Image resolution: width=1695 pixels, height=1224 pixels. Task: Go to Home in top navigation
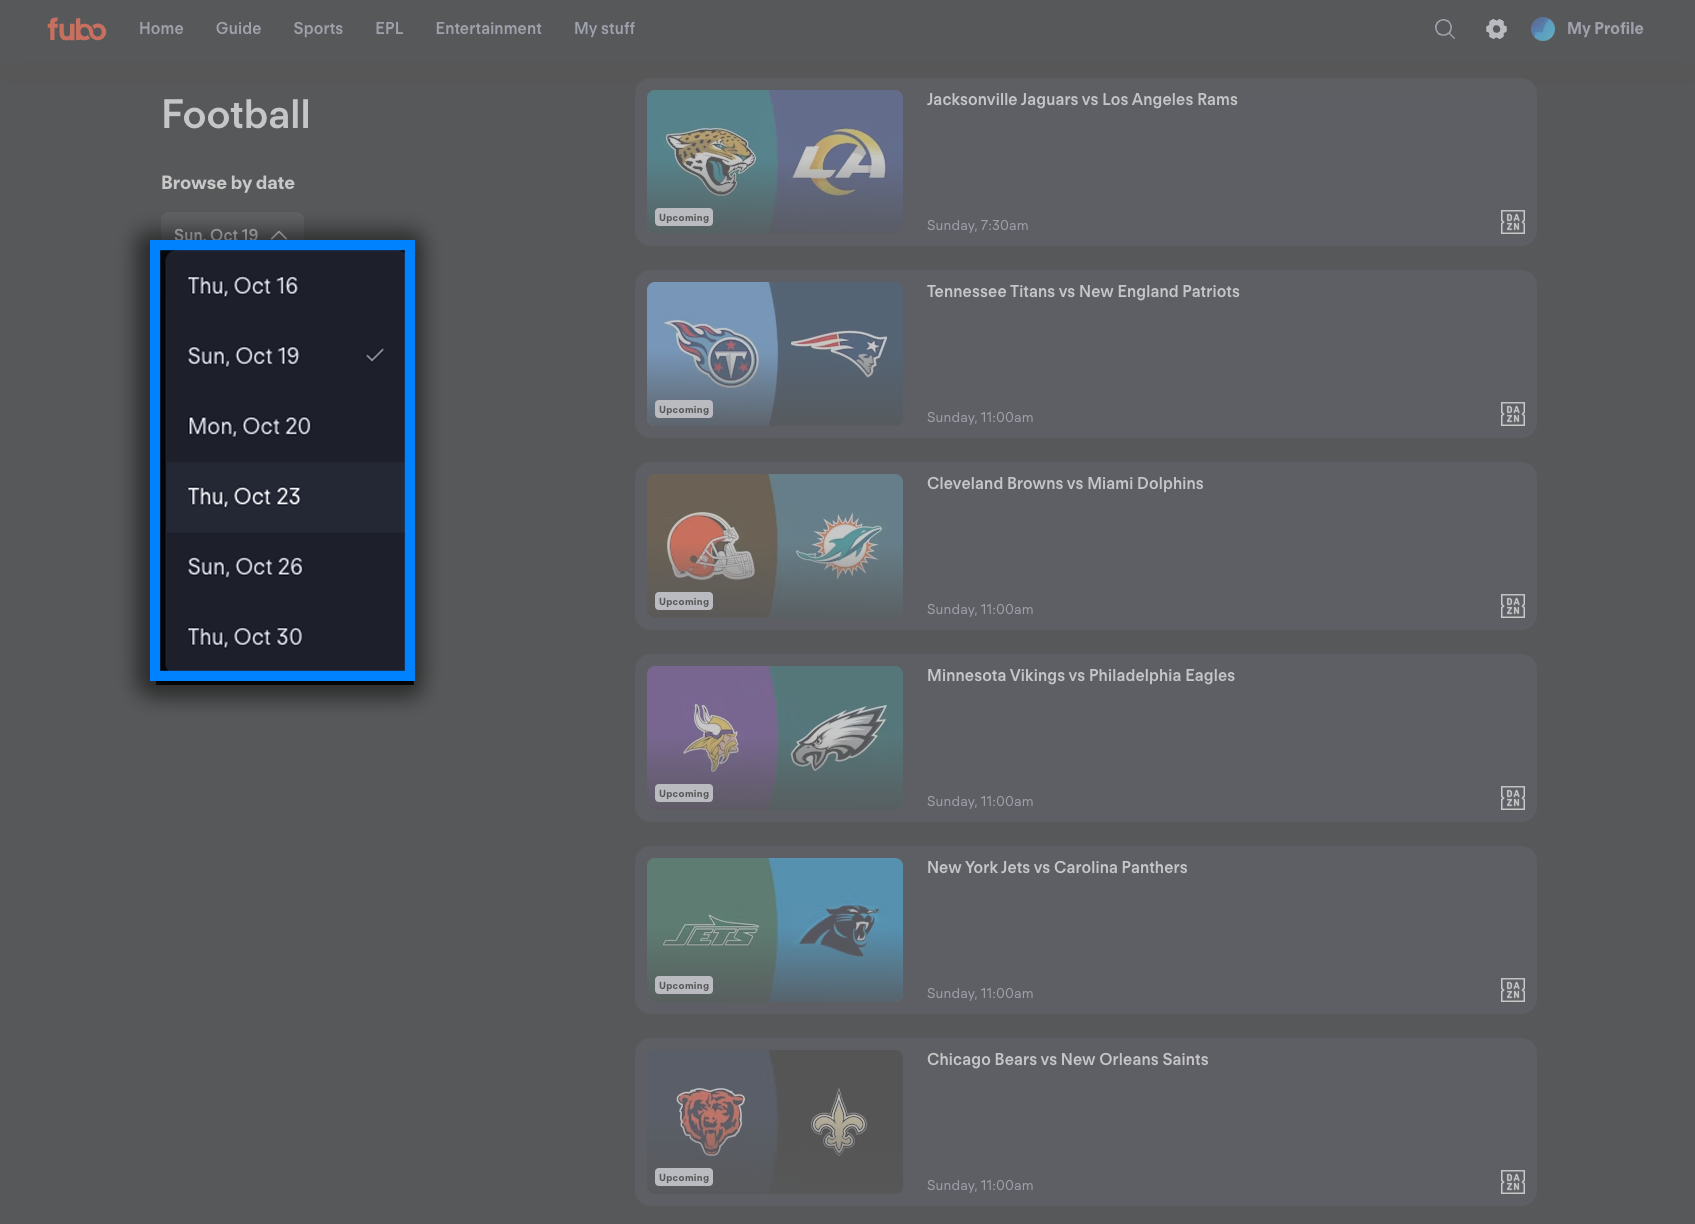(161, 29)
